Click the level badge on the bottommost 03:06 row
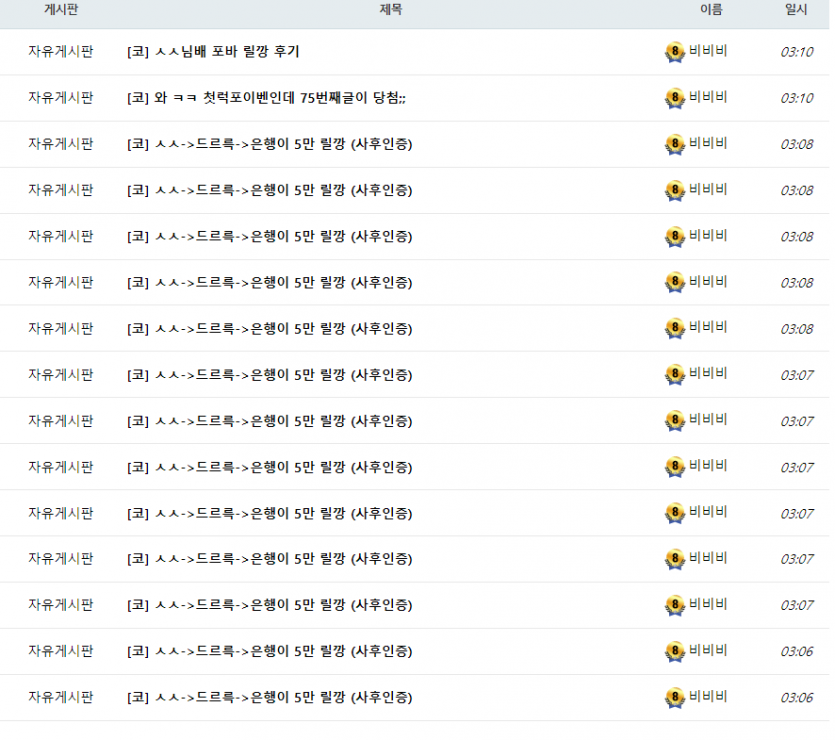Viewport: 835px width, 740px height. (x=675, y=698)
